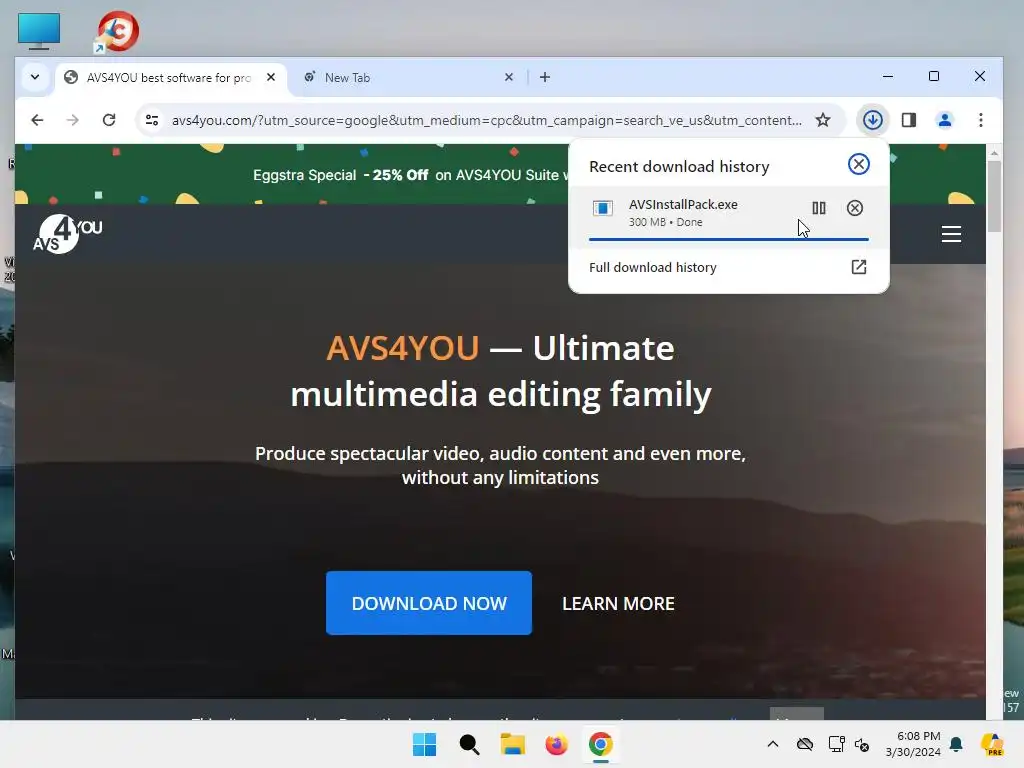Open the Chrome downloads toolbar icon

pyautogui.click(x=872, y=120)
